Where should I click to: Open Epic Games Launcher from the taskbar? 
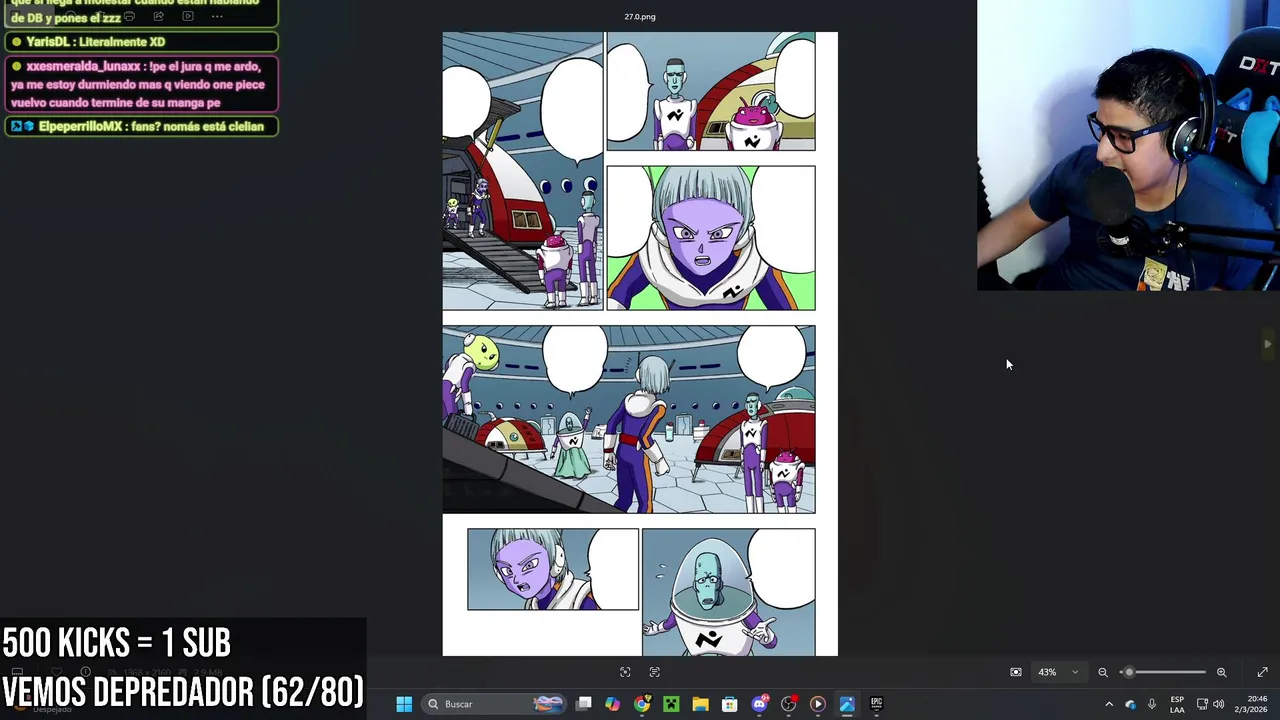coord(876,704)
